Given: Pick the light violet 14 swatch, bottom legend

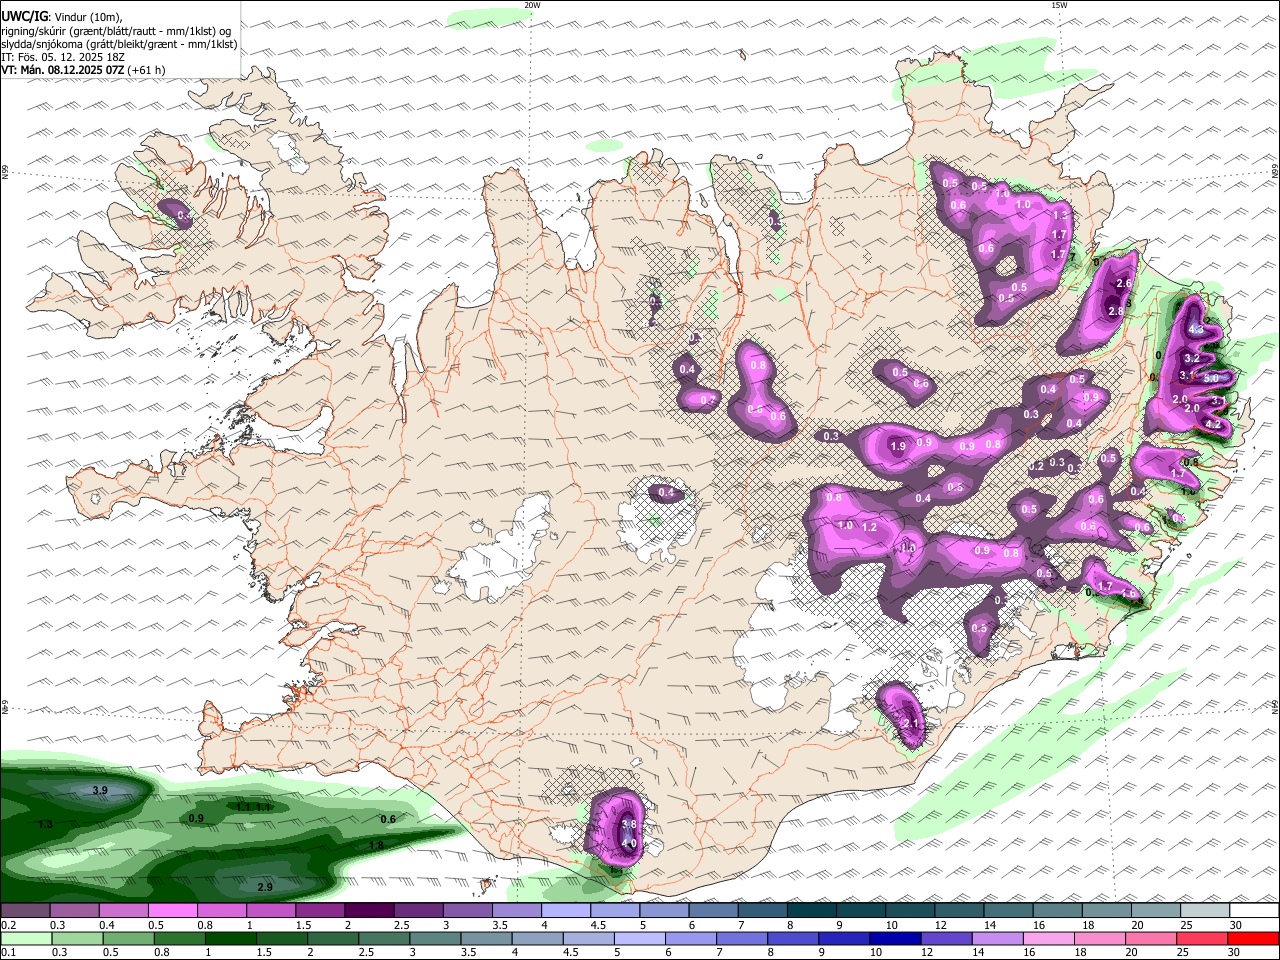Looking at the screenshot, I should pos(997,939).
